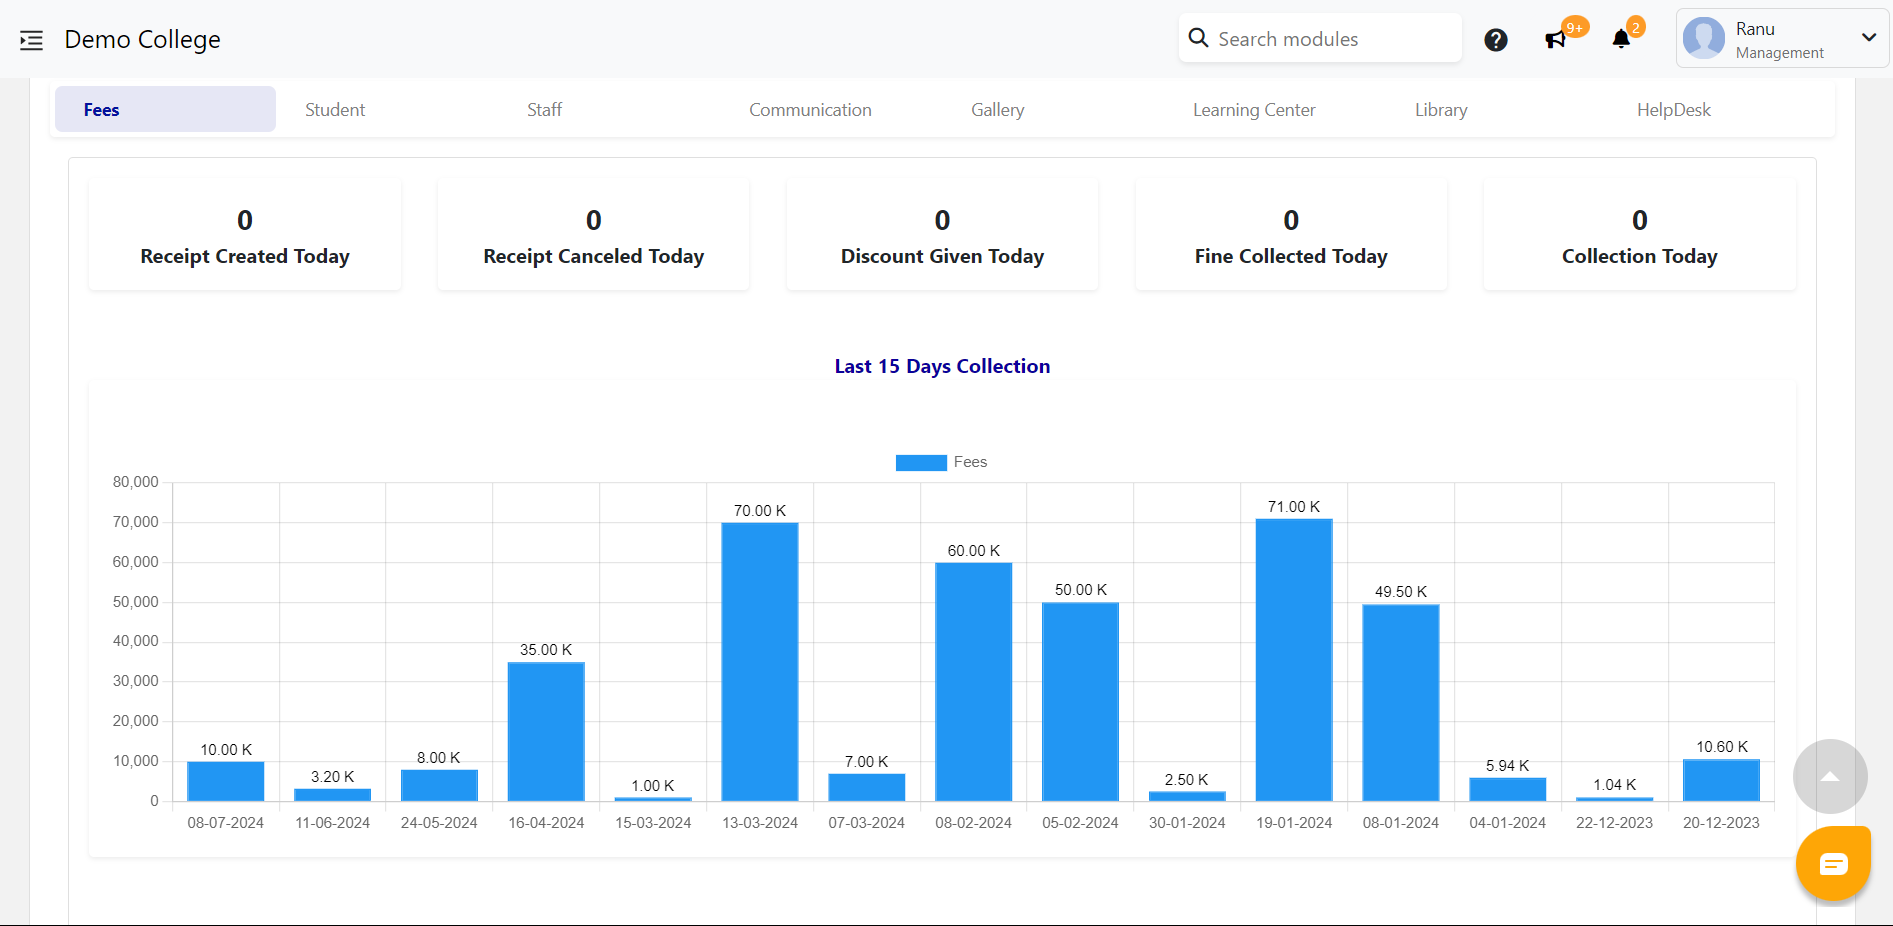
Task: Click the 22-12-2023 axis date label
Action: click(x=1614, y=823)
